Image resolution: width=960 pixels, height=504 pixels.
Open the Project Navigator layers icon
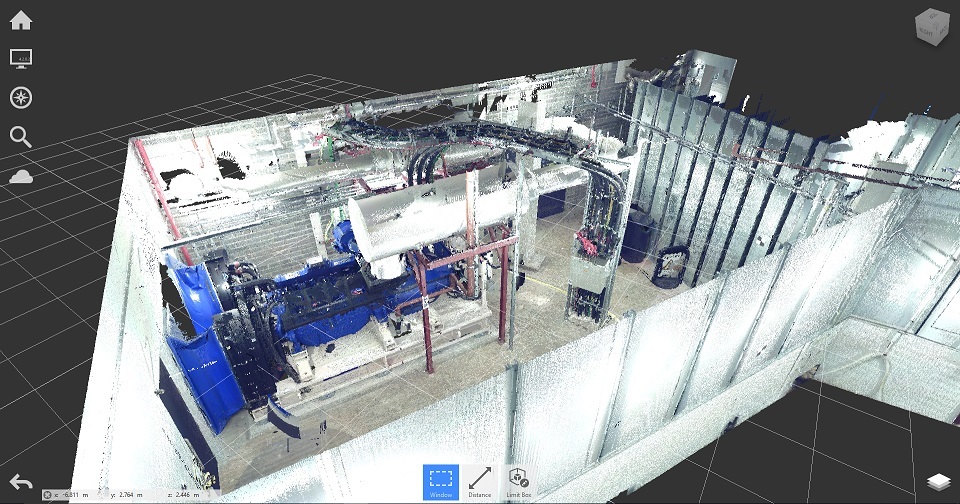937,482
